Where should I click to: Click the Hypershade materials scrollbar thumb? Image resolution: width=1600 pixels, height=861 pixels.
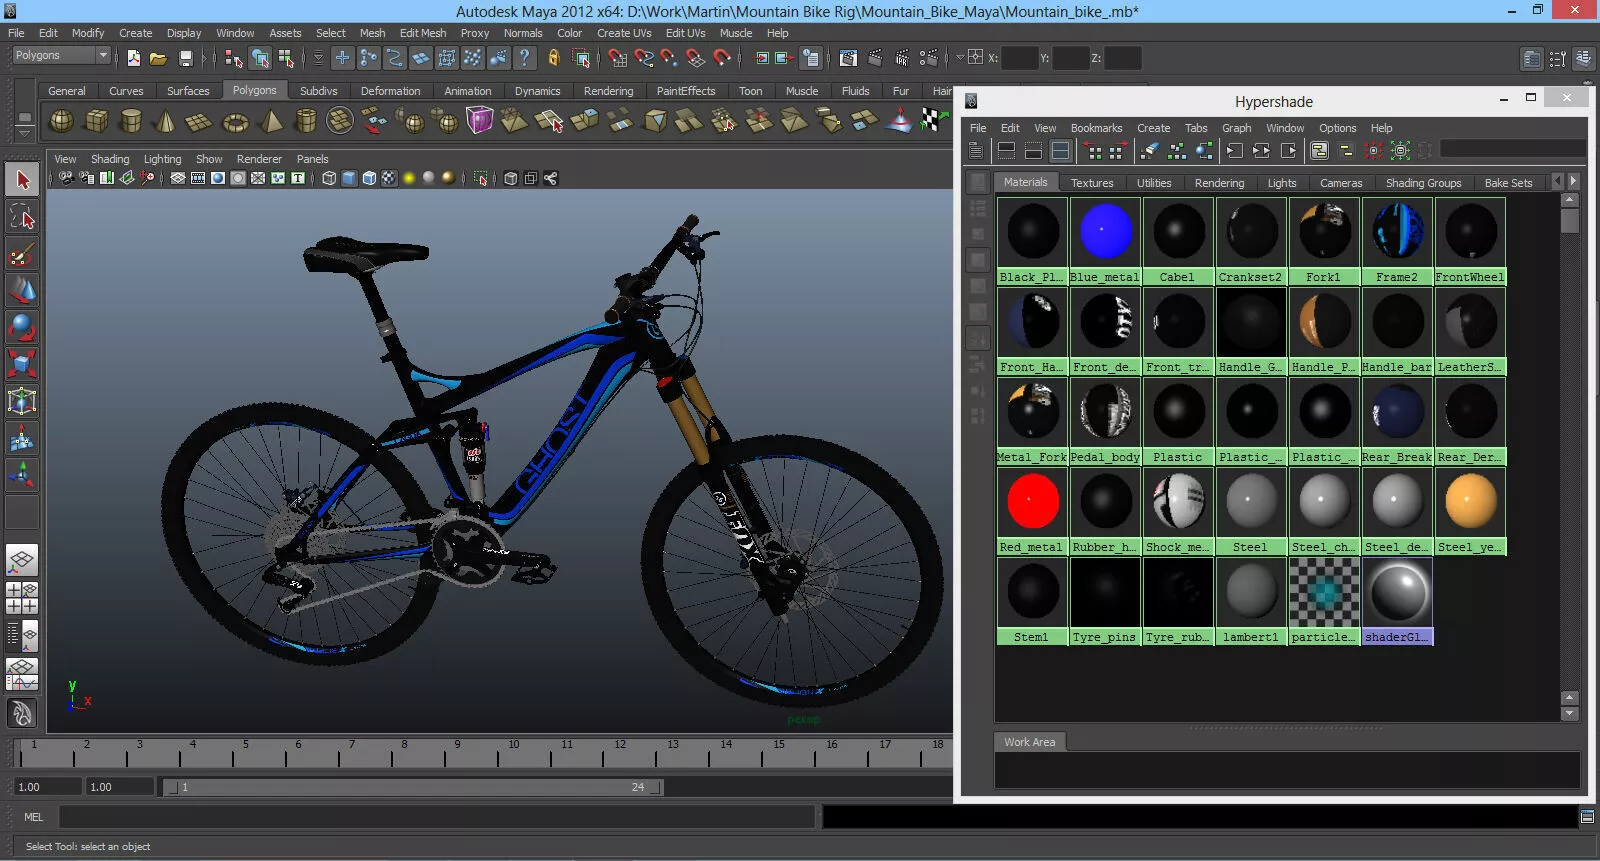pyautogui.click(x=1570, y=219)
